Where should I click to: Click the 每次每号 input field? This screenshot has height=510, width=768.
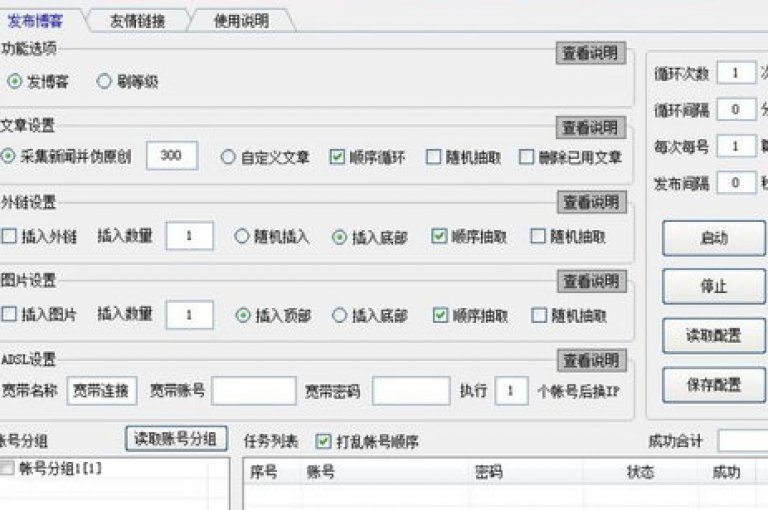pyautogui.click(x=736, y=146)
